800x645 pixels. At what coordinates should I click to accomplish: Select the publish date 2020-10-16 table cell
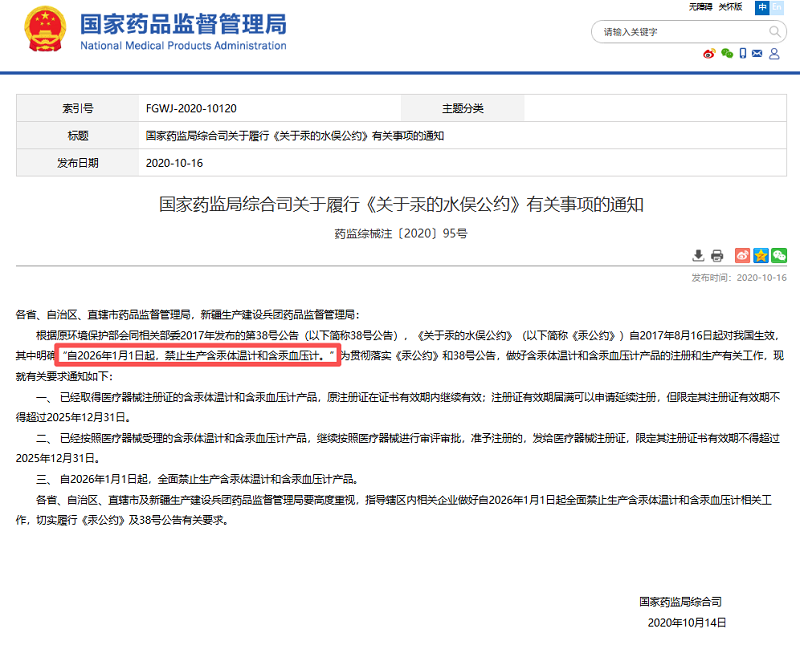462,163
